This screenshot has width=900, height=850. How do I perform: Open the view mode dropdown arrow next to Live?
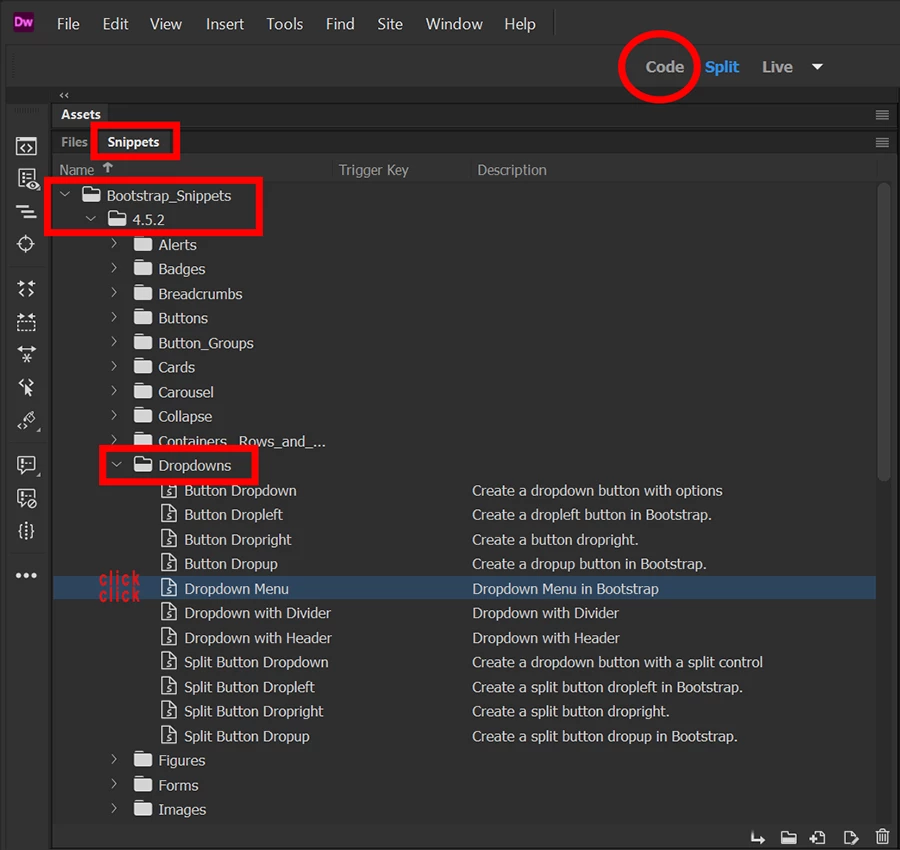[817, 67]
